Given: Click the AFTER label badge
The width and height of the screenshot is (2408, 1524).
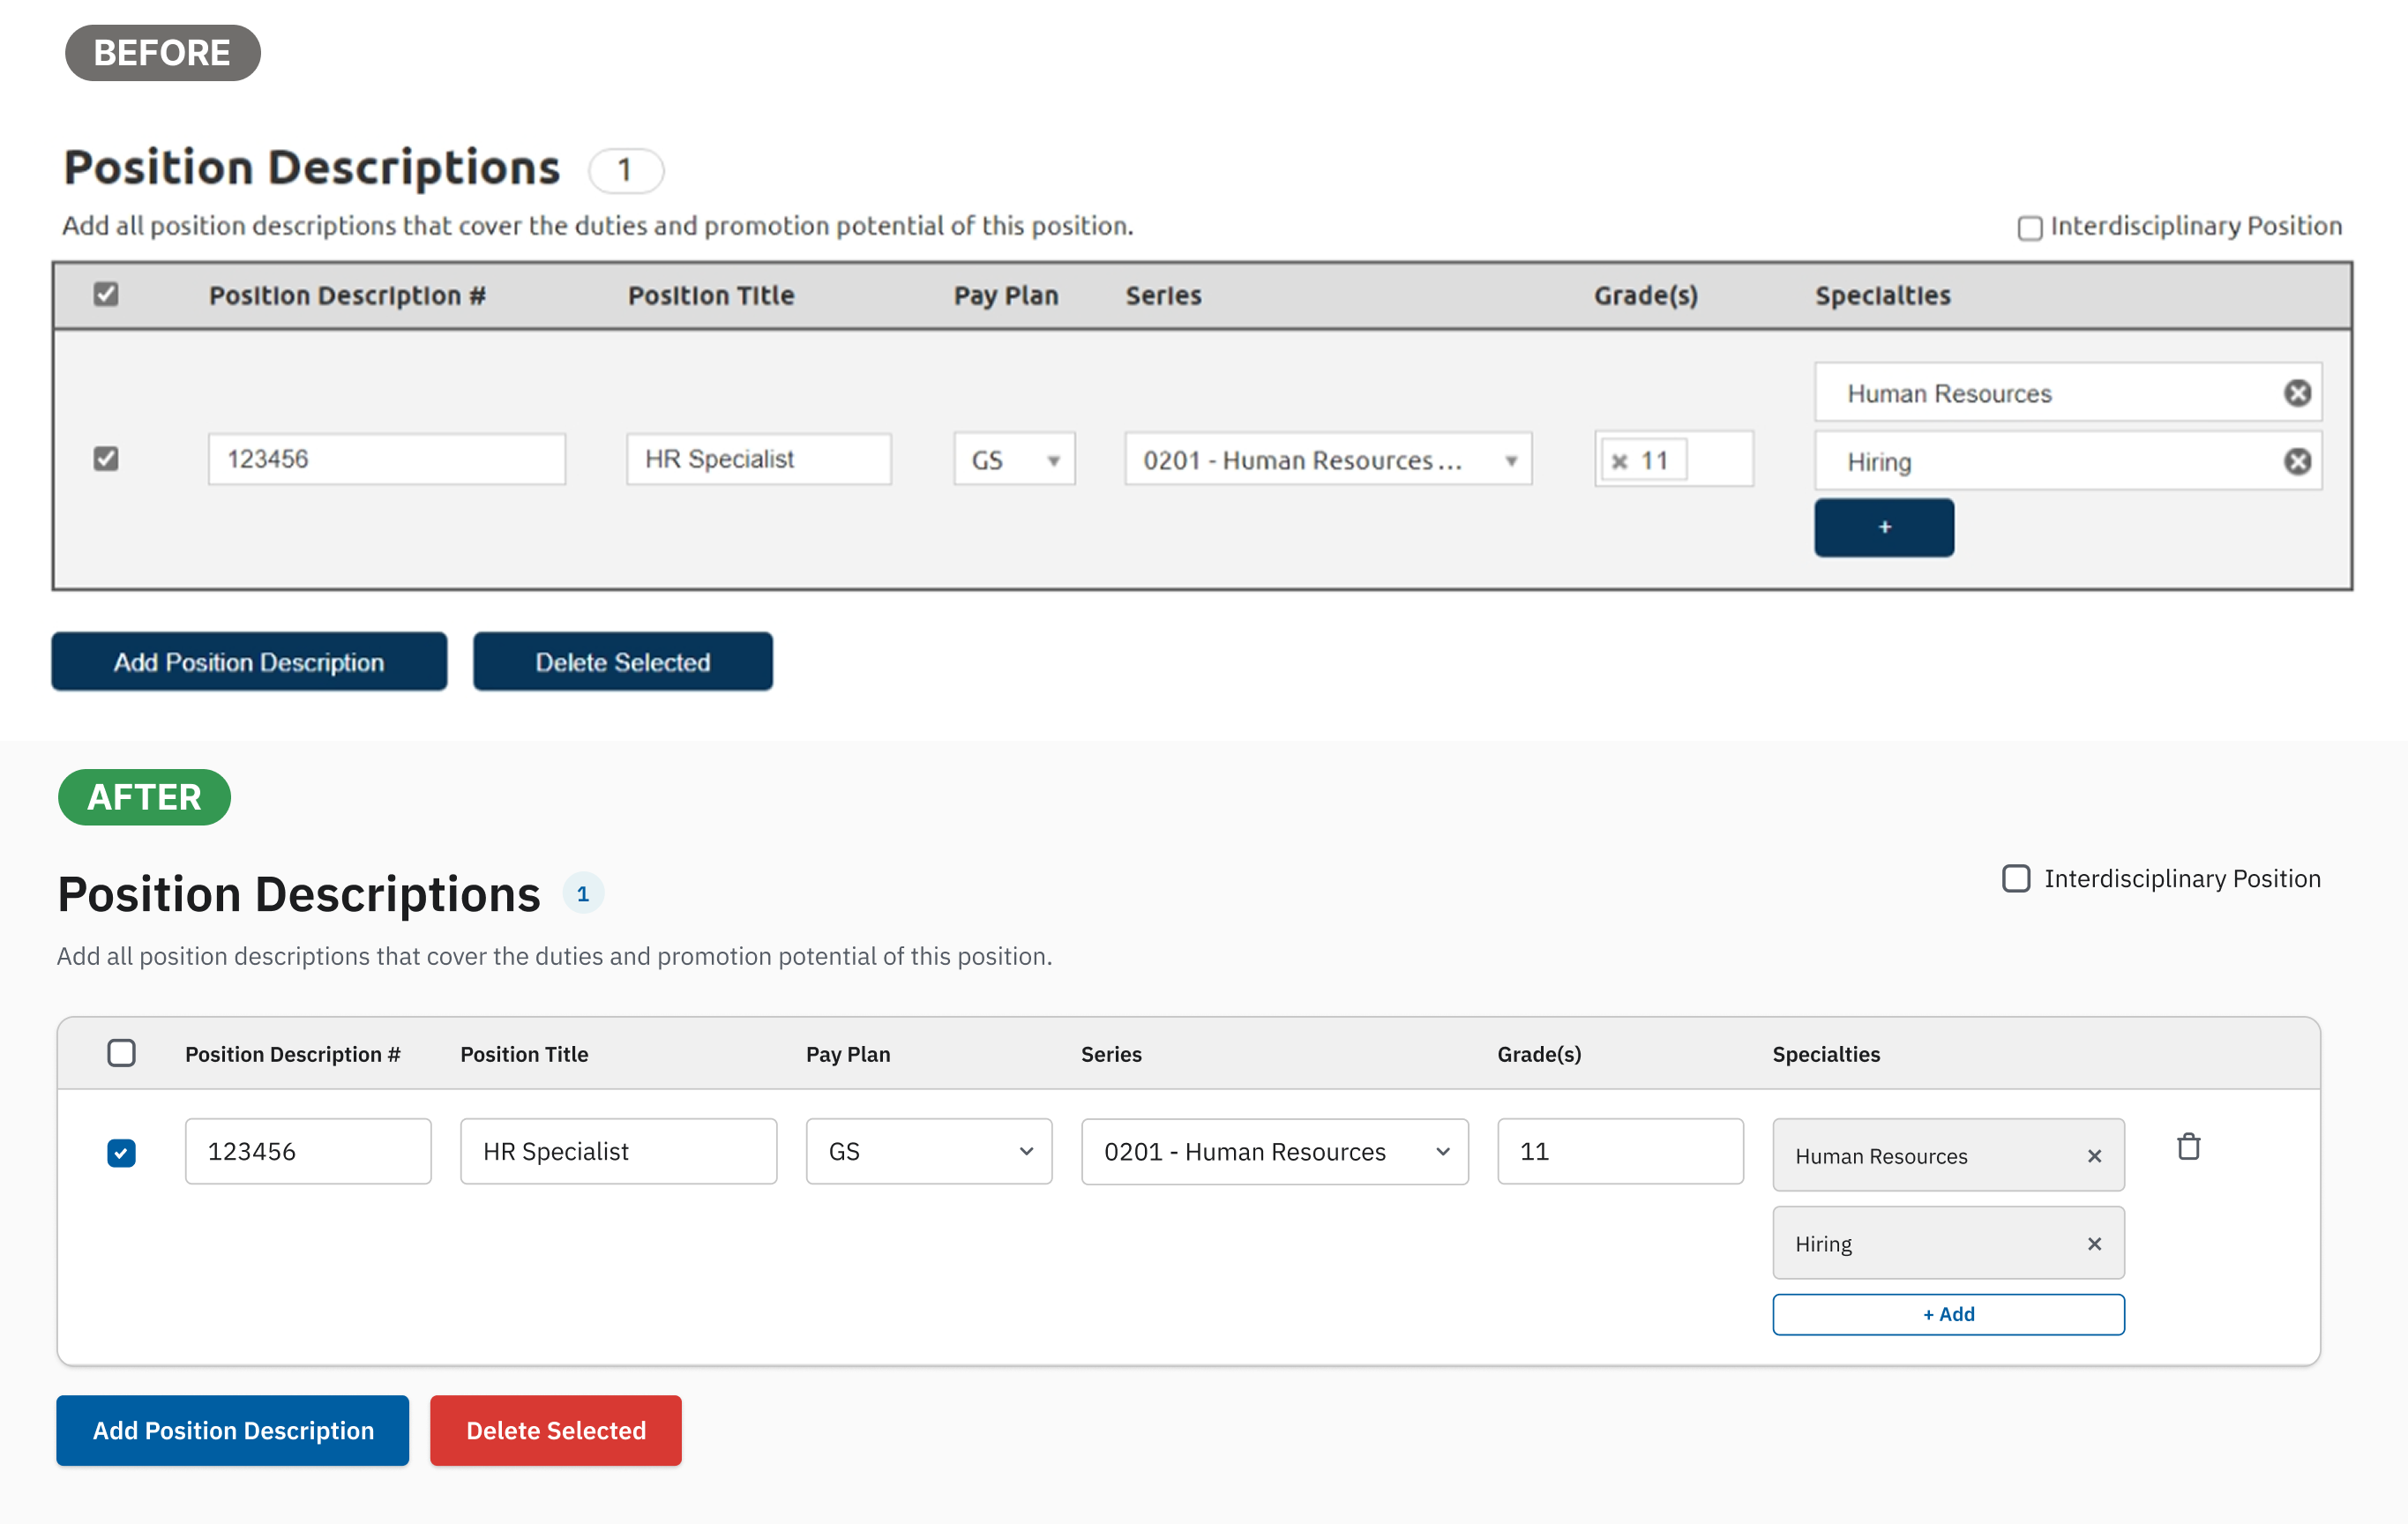Looking at the screenshot, I should click(144, 797).
